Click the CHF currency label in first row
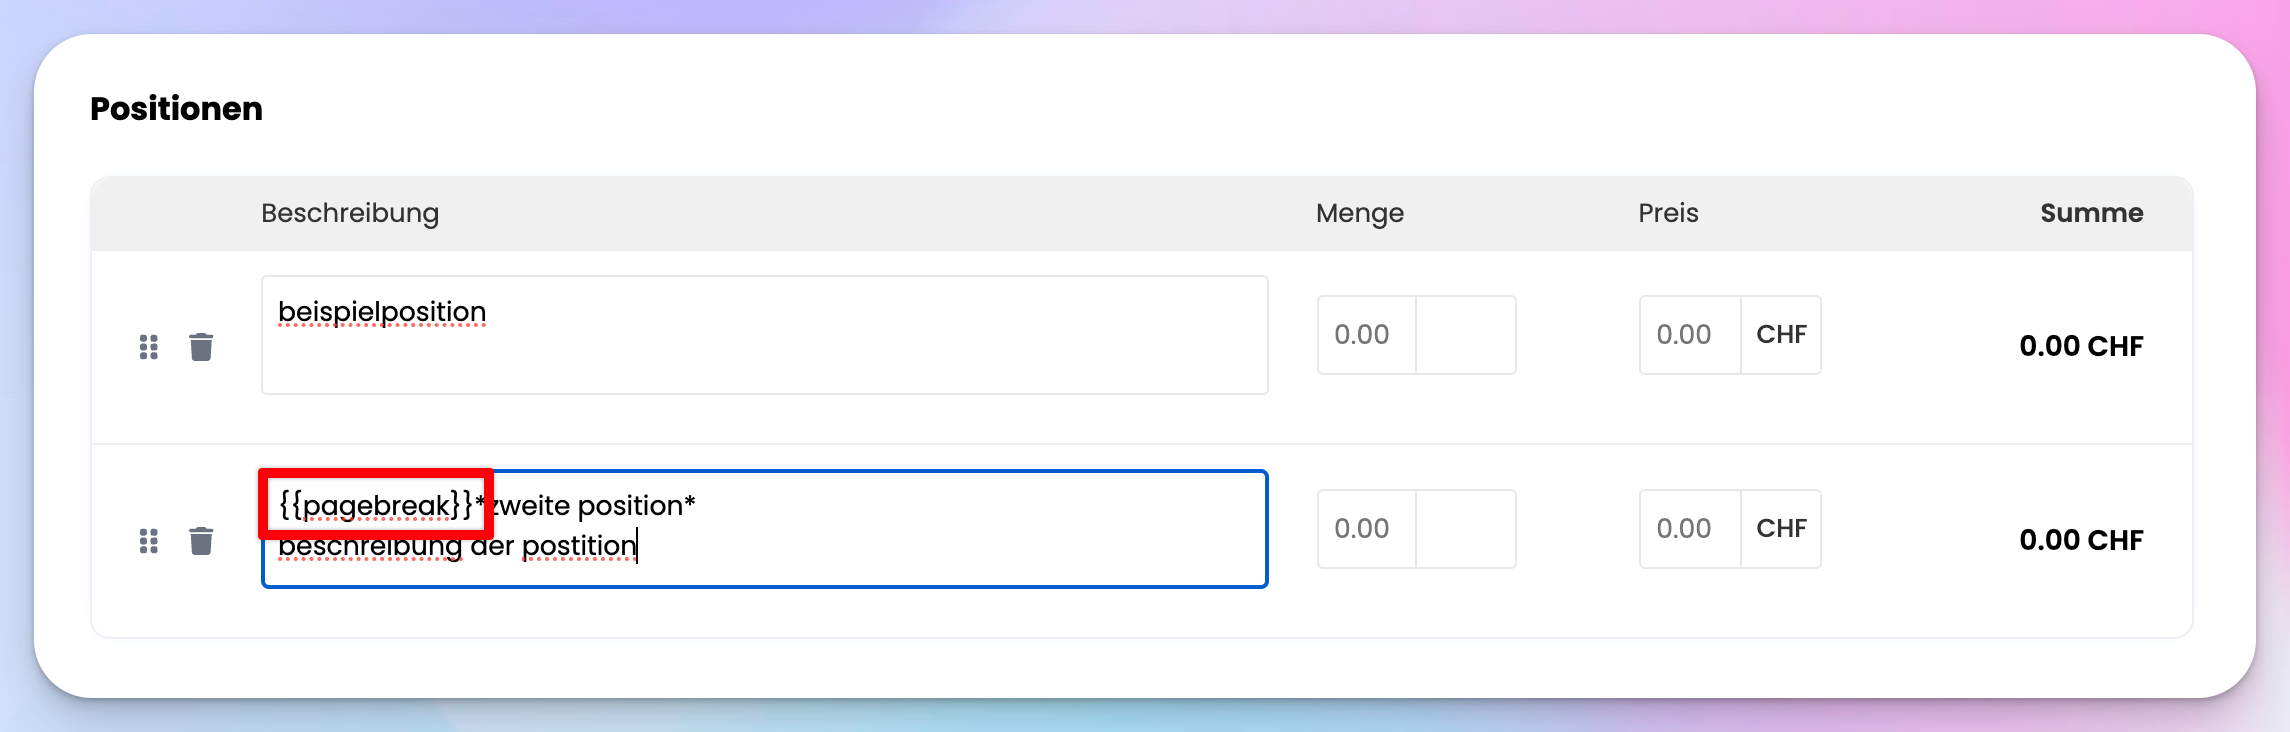Screen dimensions: 2290x732 point(1781,335)
